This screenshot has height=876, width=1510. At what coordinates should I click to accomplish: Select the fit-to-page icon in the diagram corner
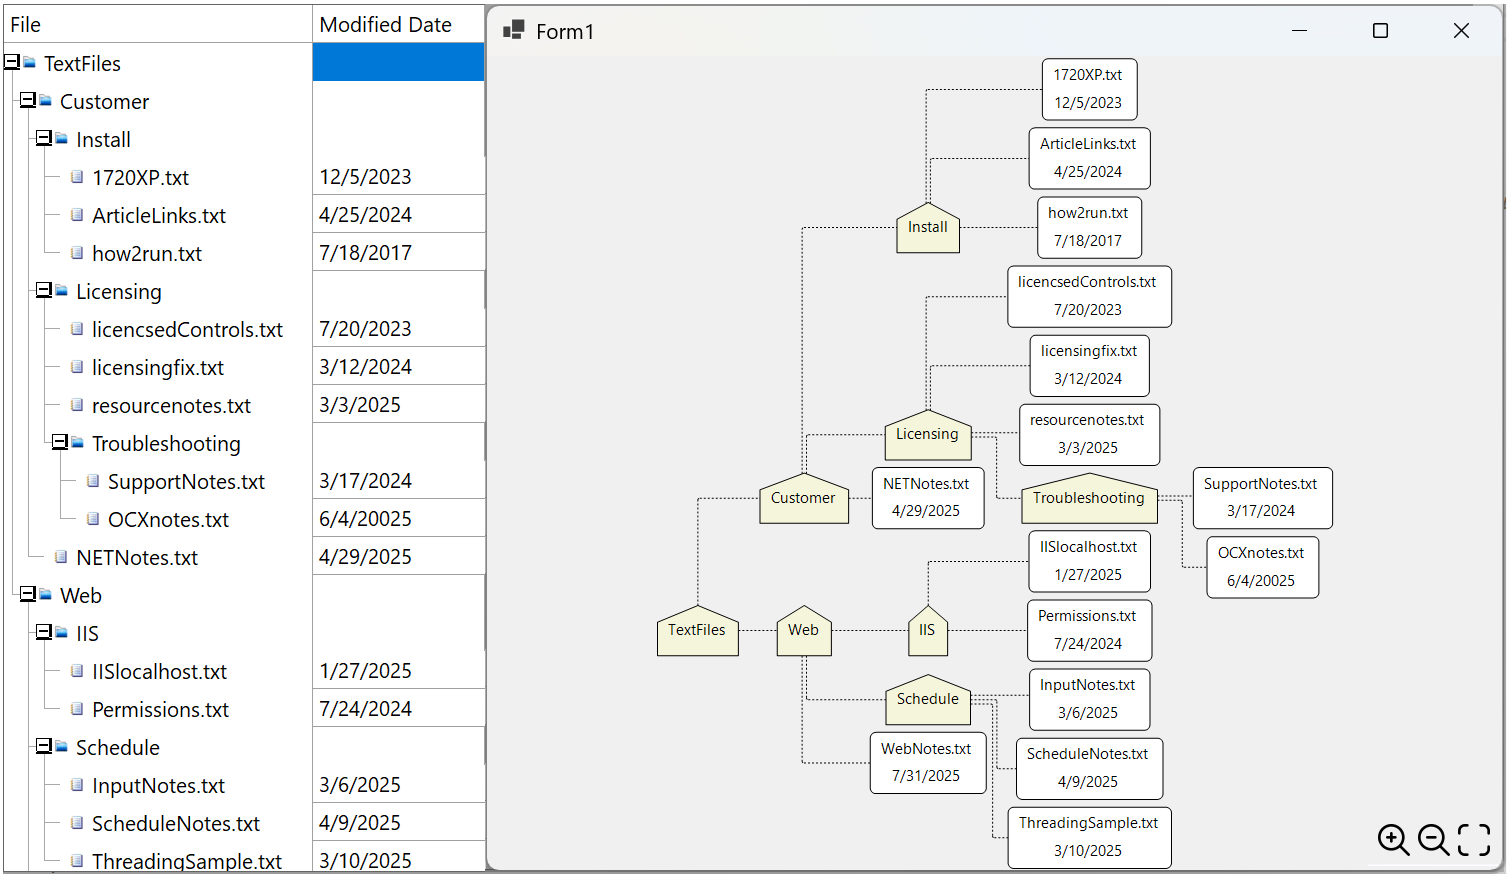click(1474, 840)
